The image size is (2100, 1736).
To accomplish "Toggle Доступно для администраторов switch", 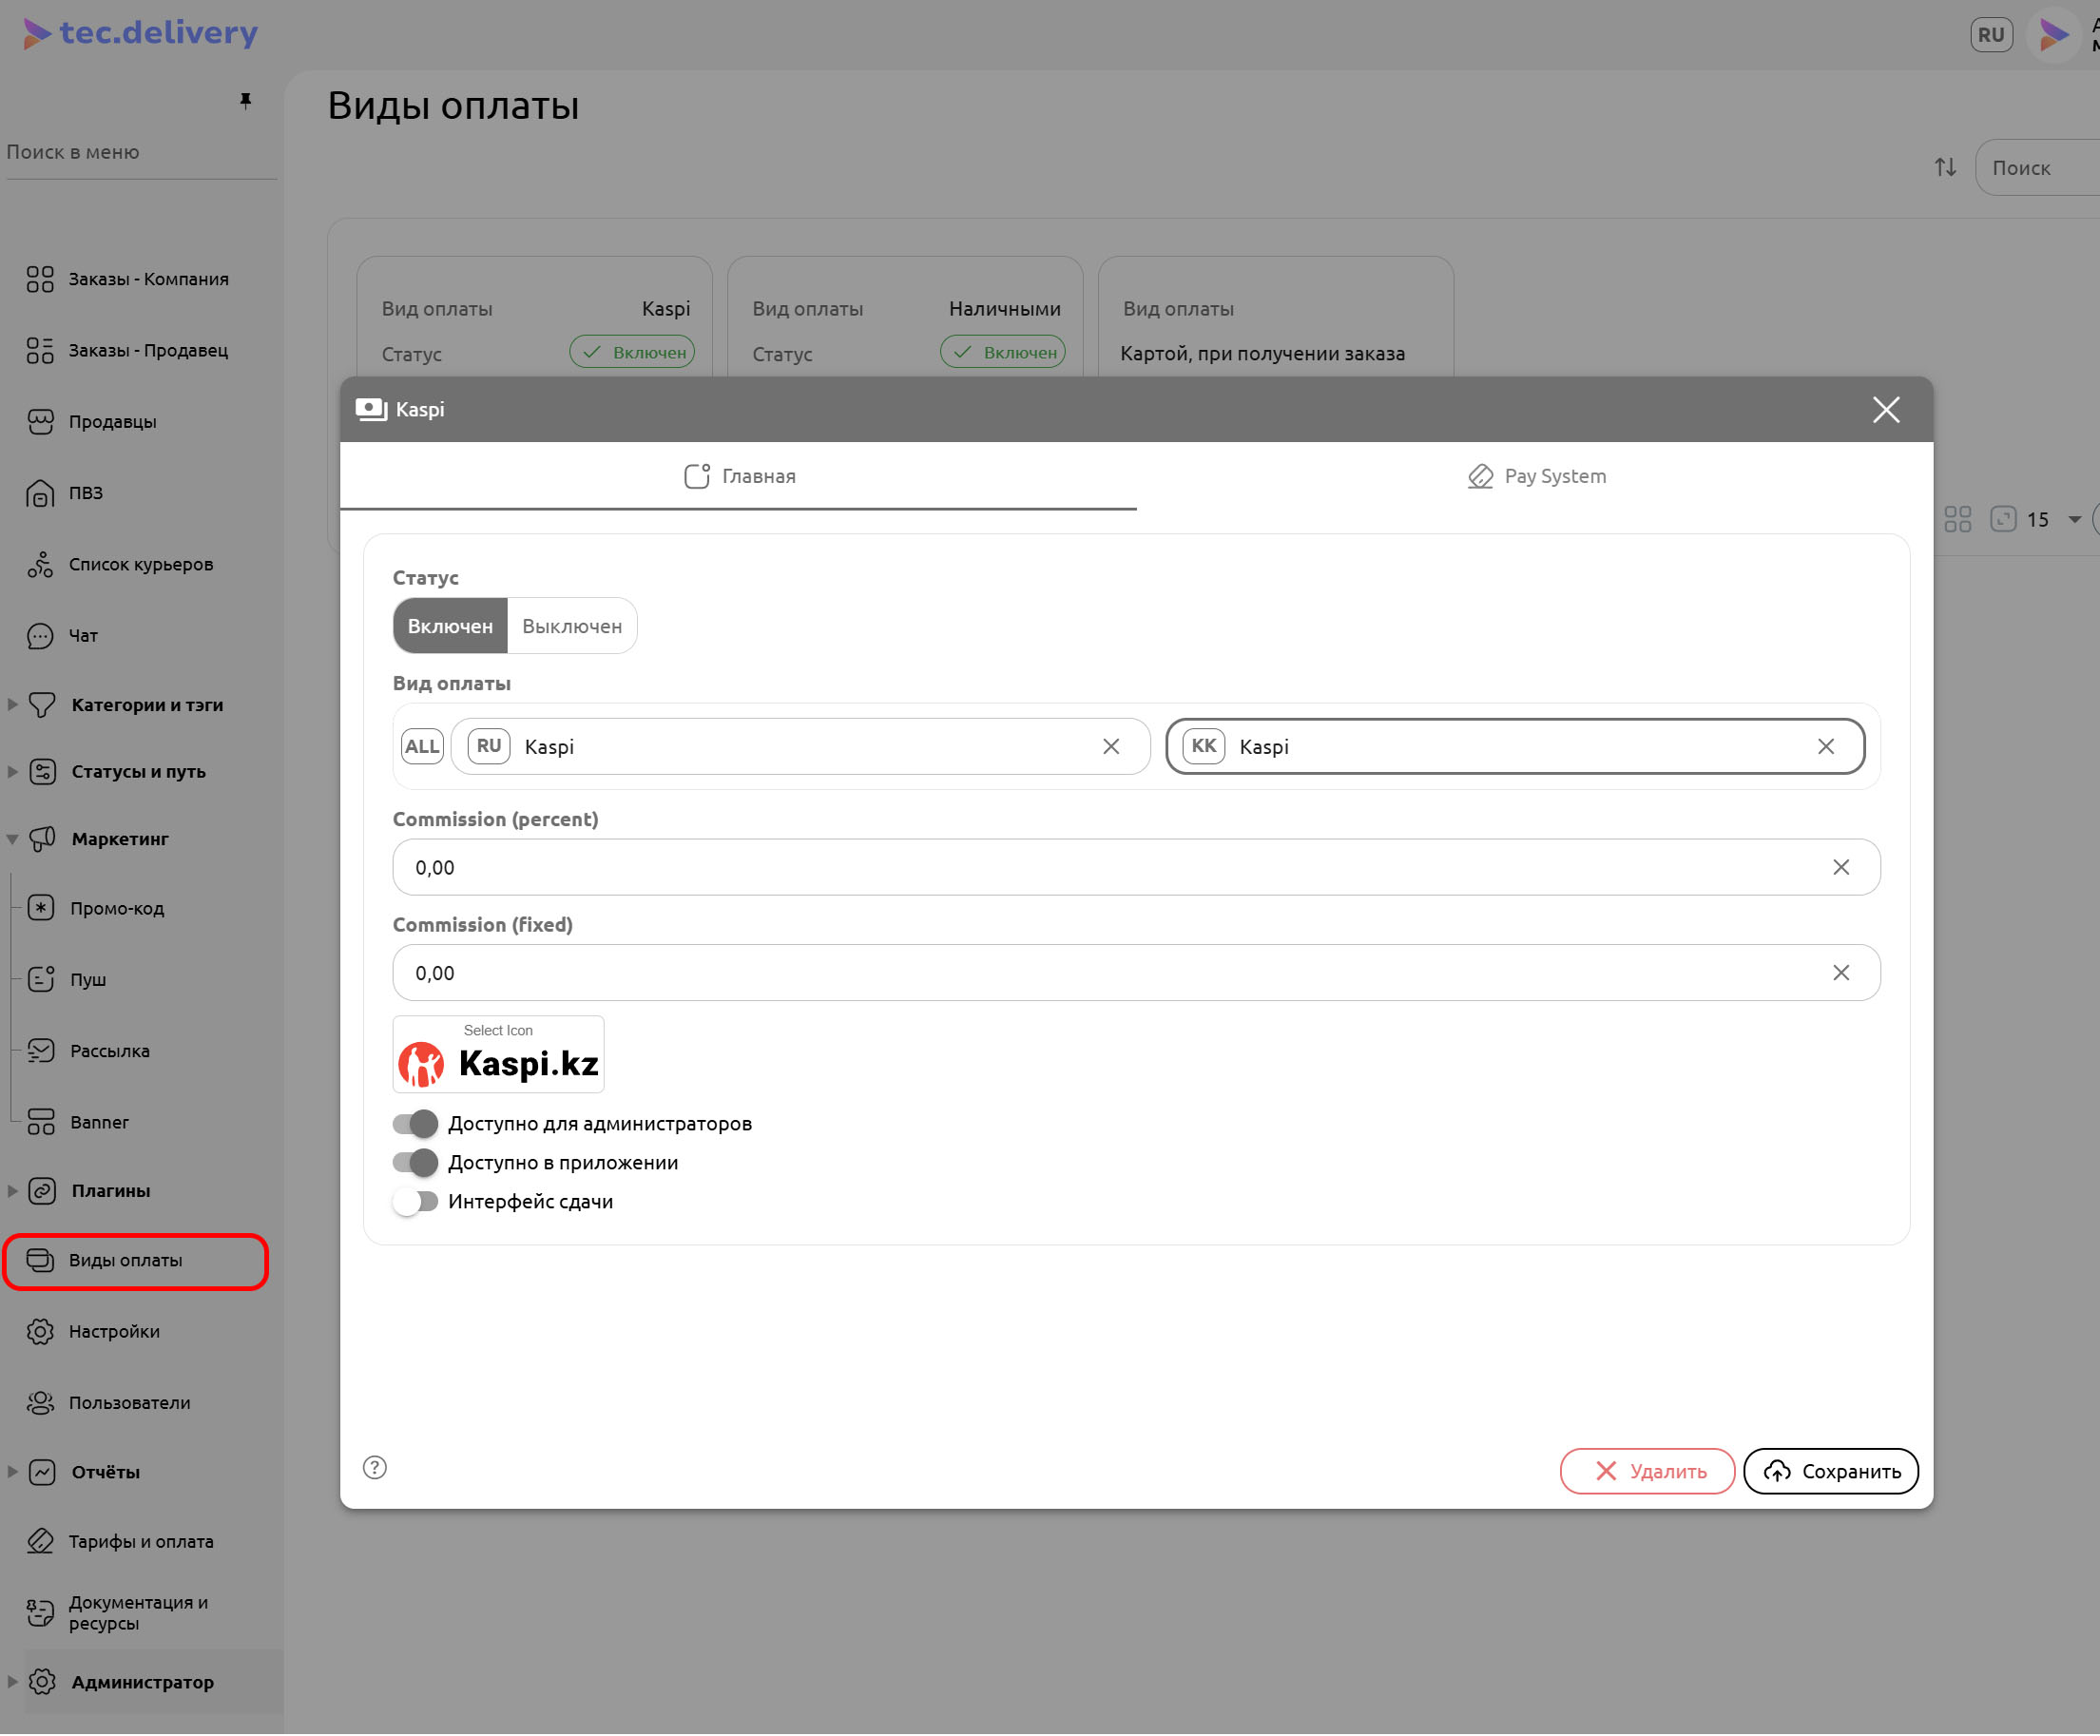I will [x=415, y=1125].
